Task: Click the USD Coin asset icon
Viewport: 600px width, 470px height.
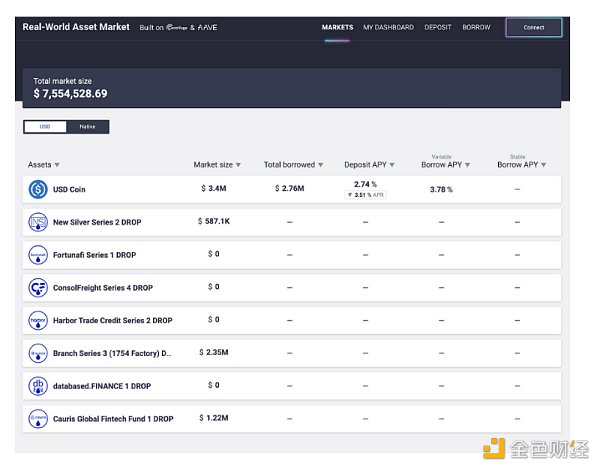Action: coord(38,189)
